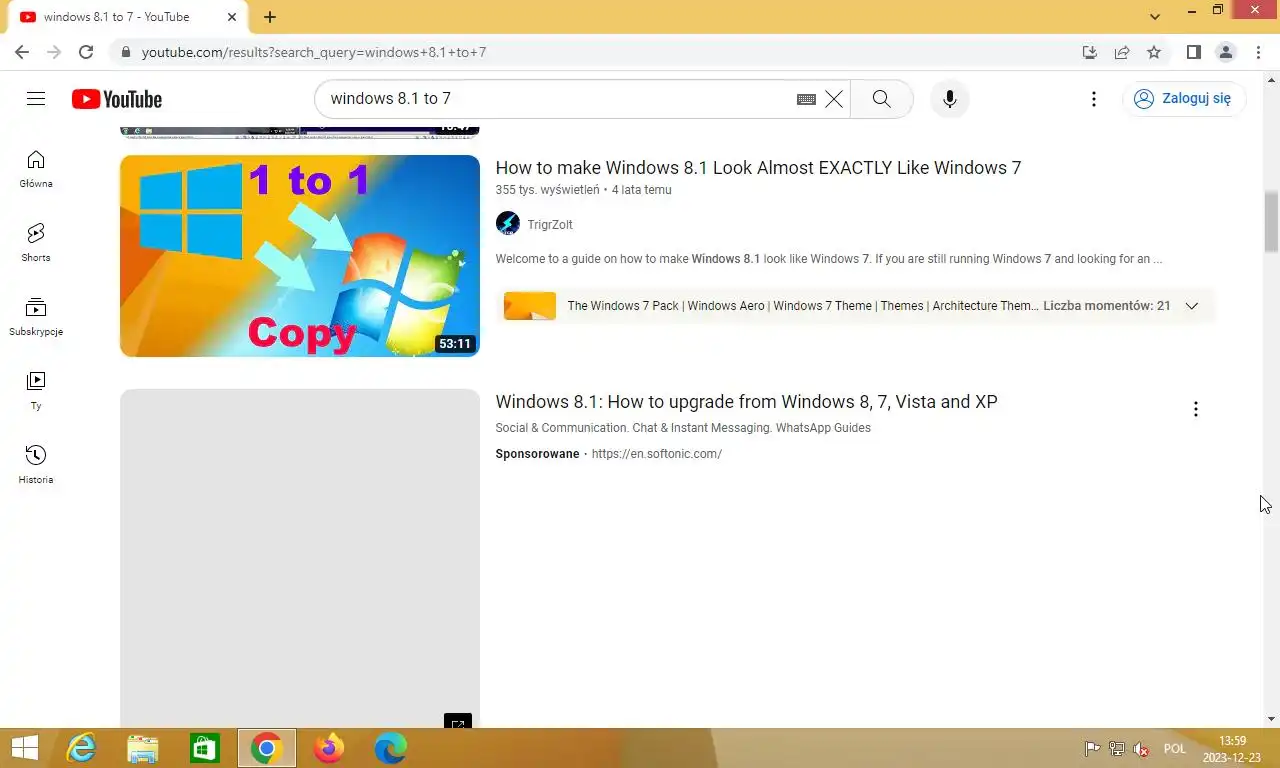Open en.softonic.com sponsored link
Image resolution: width=1280 pixels, height=768 pixels.
[x=657, y=454]
